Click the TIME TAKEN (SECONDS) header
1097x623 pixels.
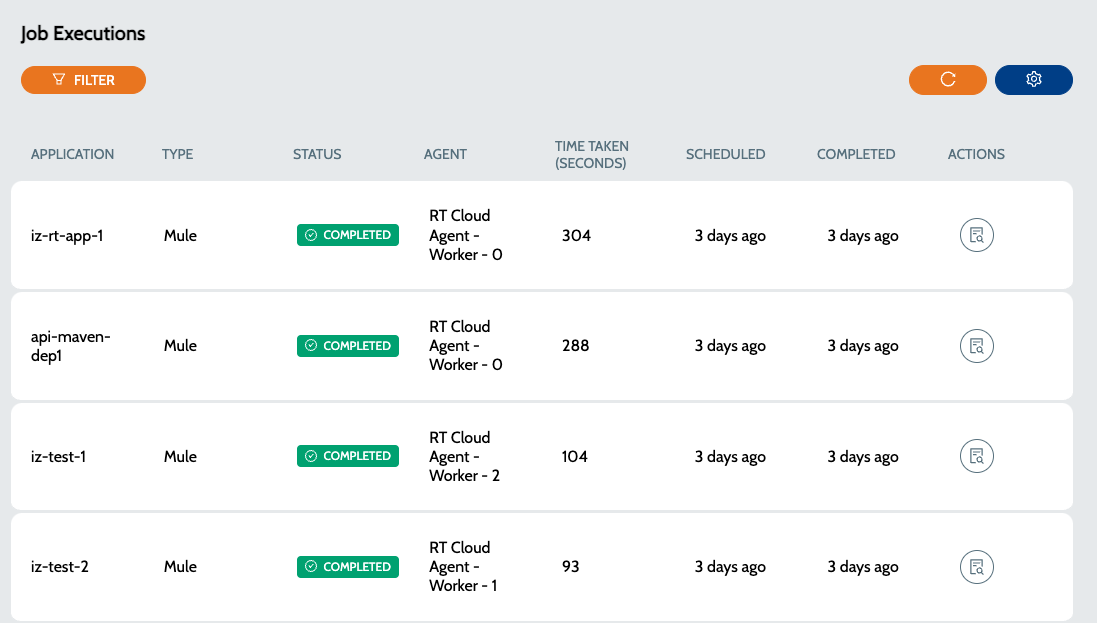(x=591, y=155)
